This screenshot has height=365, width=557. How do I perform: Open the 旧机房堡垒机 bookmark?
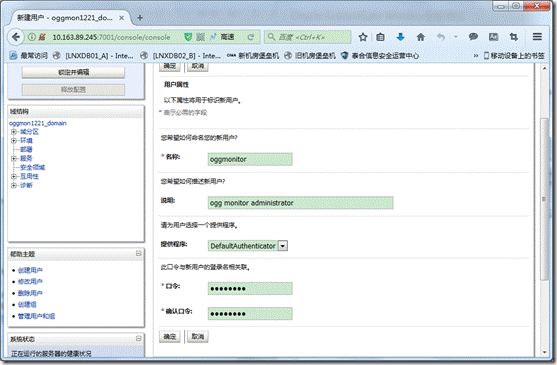point(310,55)
